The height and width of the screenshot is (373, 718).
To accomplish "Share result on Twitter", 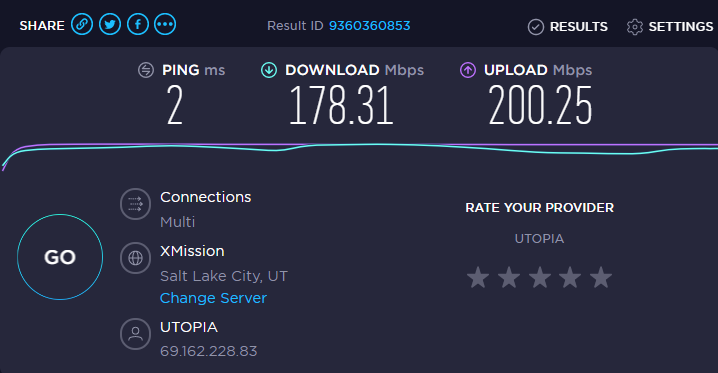I will tap(110, 24).
